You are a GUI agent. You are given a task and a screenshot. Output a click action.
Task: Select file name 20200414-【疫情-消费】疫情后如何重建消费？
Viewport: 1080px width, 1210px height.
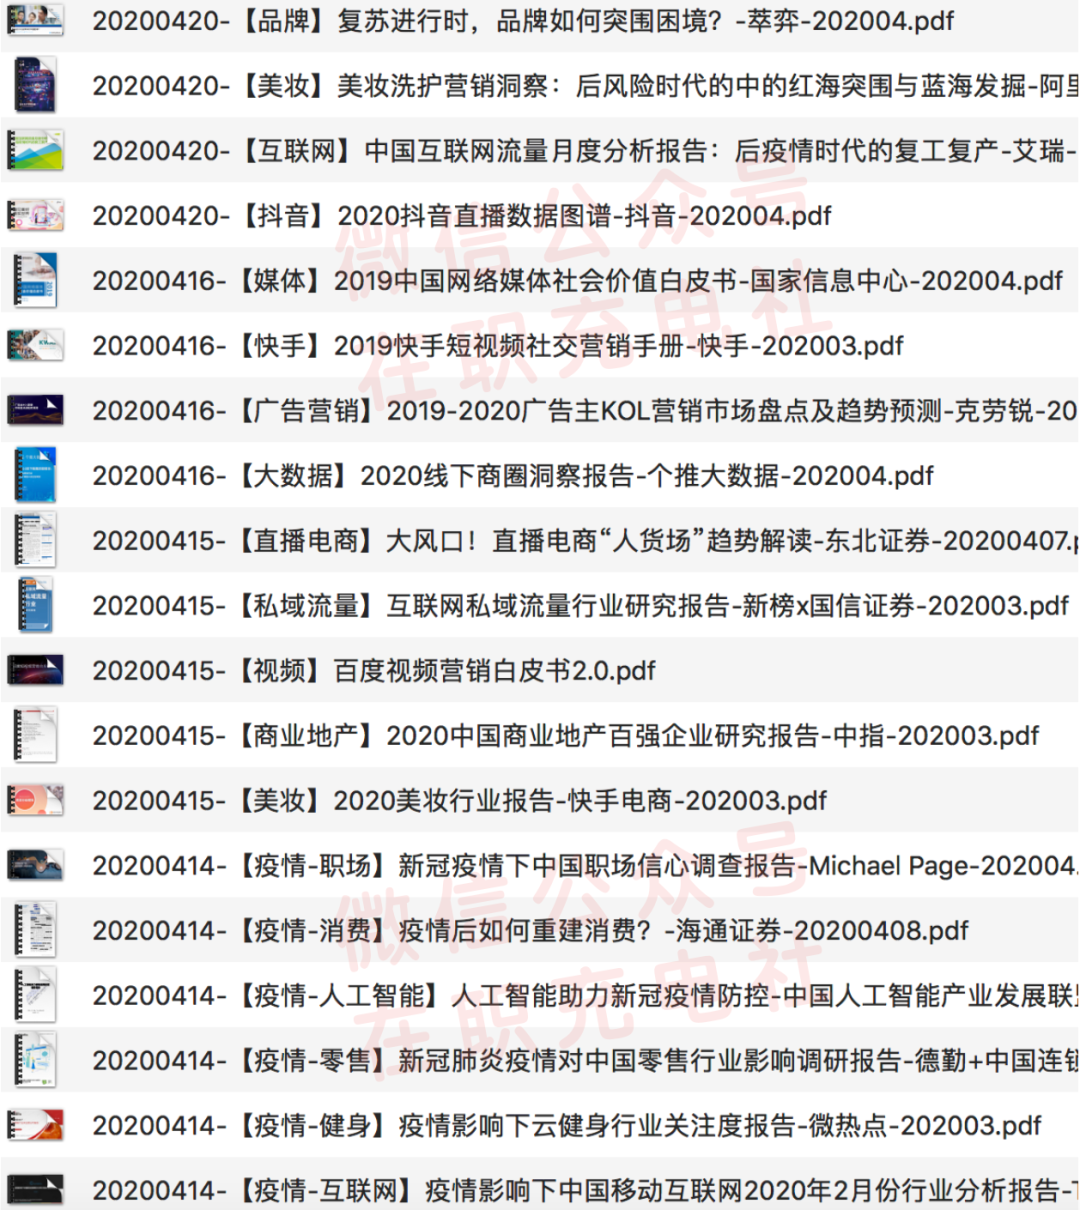pos(531,931)
